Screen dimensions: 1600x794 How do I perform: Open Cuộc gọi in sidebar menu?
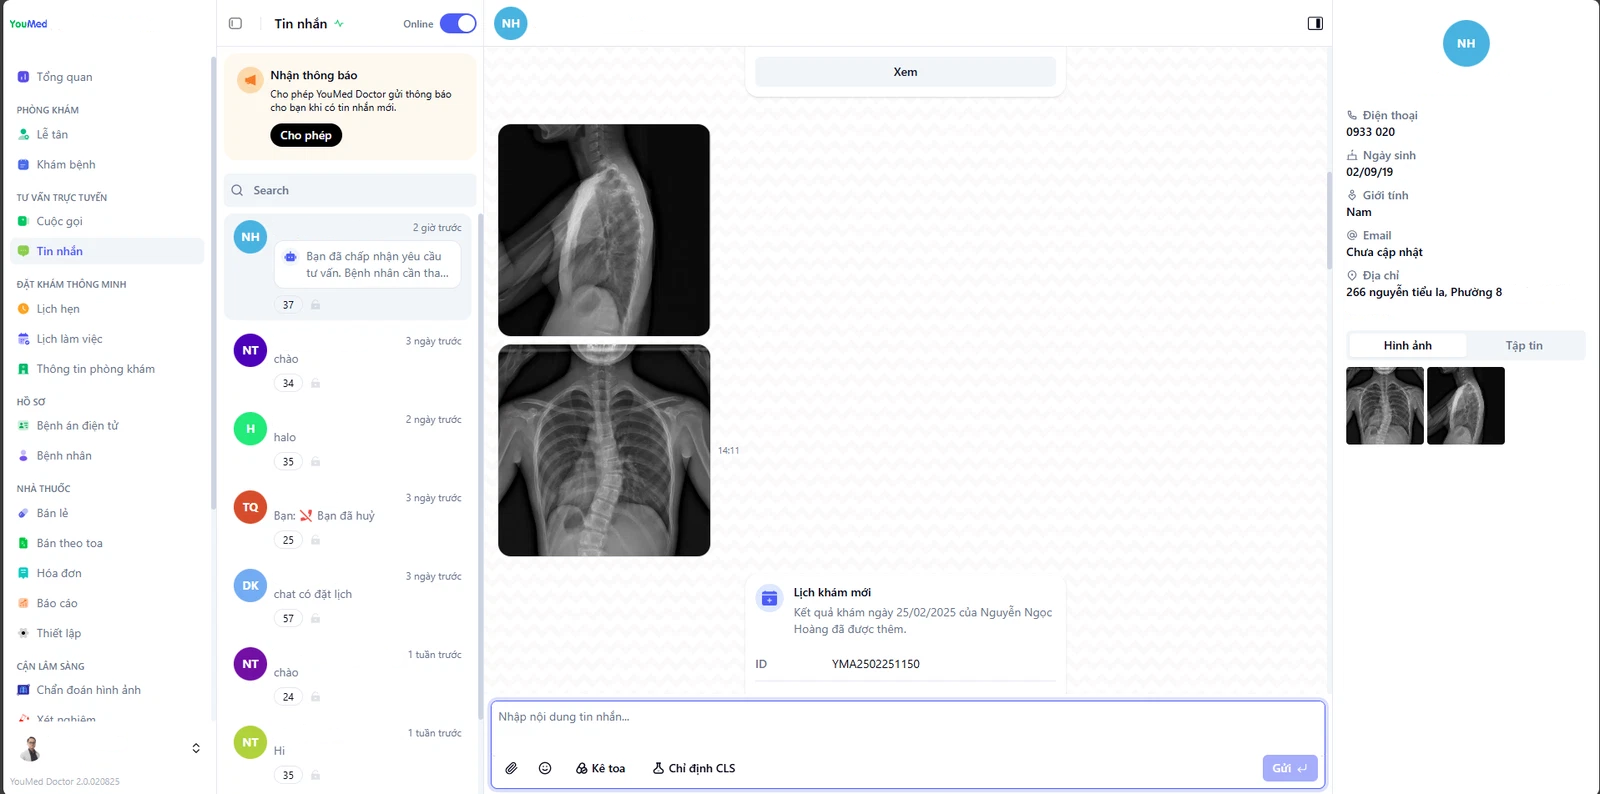click(x=59, y=222)
